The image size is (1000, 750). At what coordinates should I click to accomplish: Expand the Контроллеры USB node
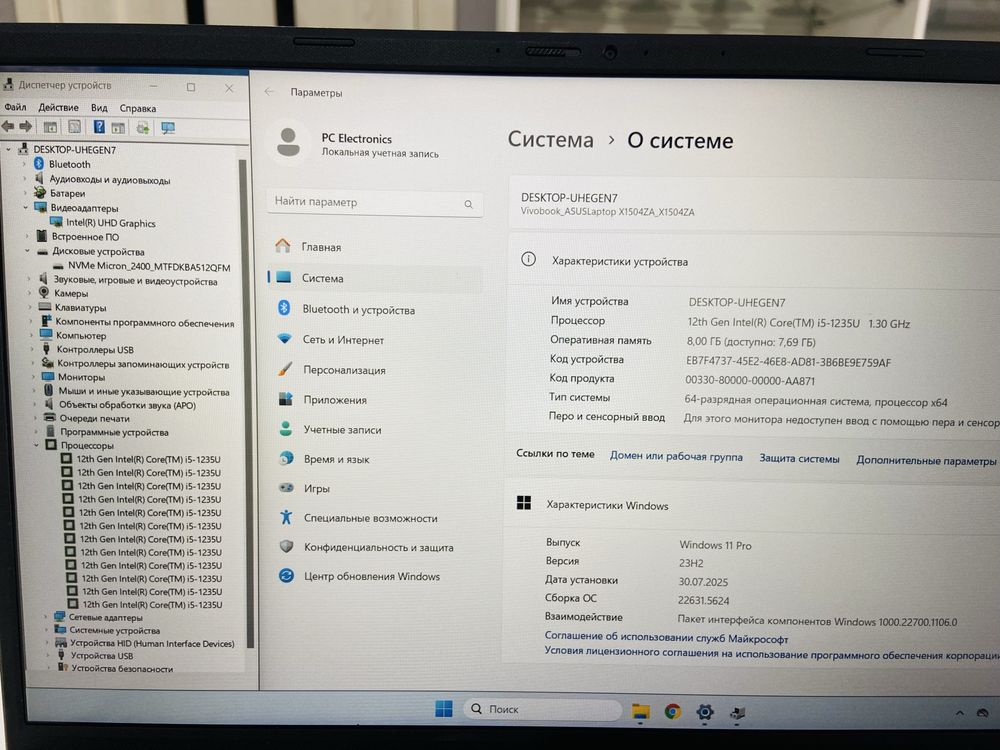(33, 349)
